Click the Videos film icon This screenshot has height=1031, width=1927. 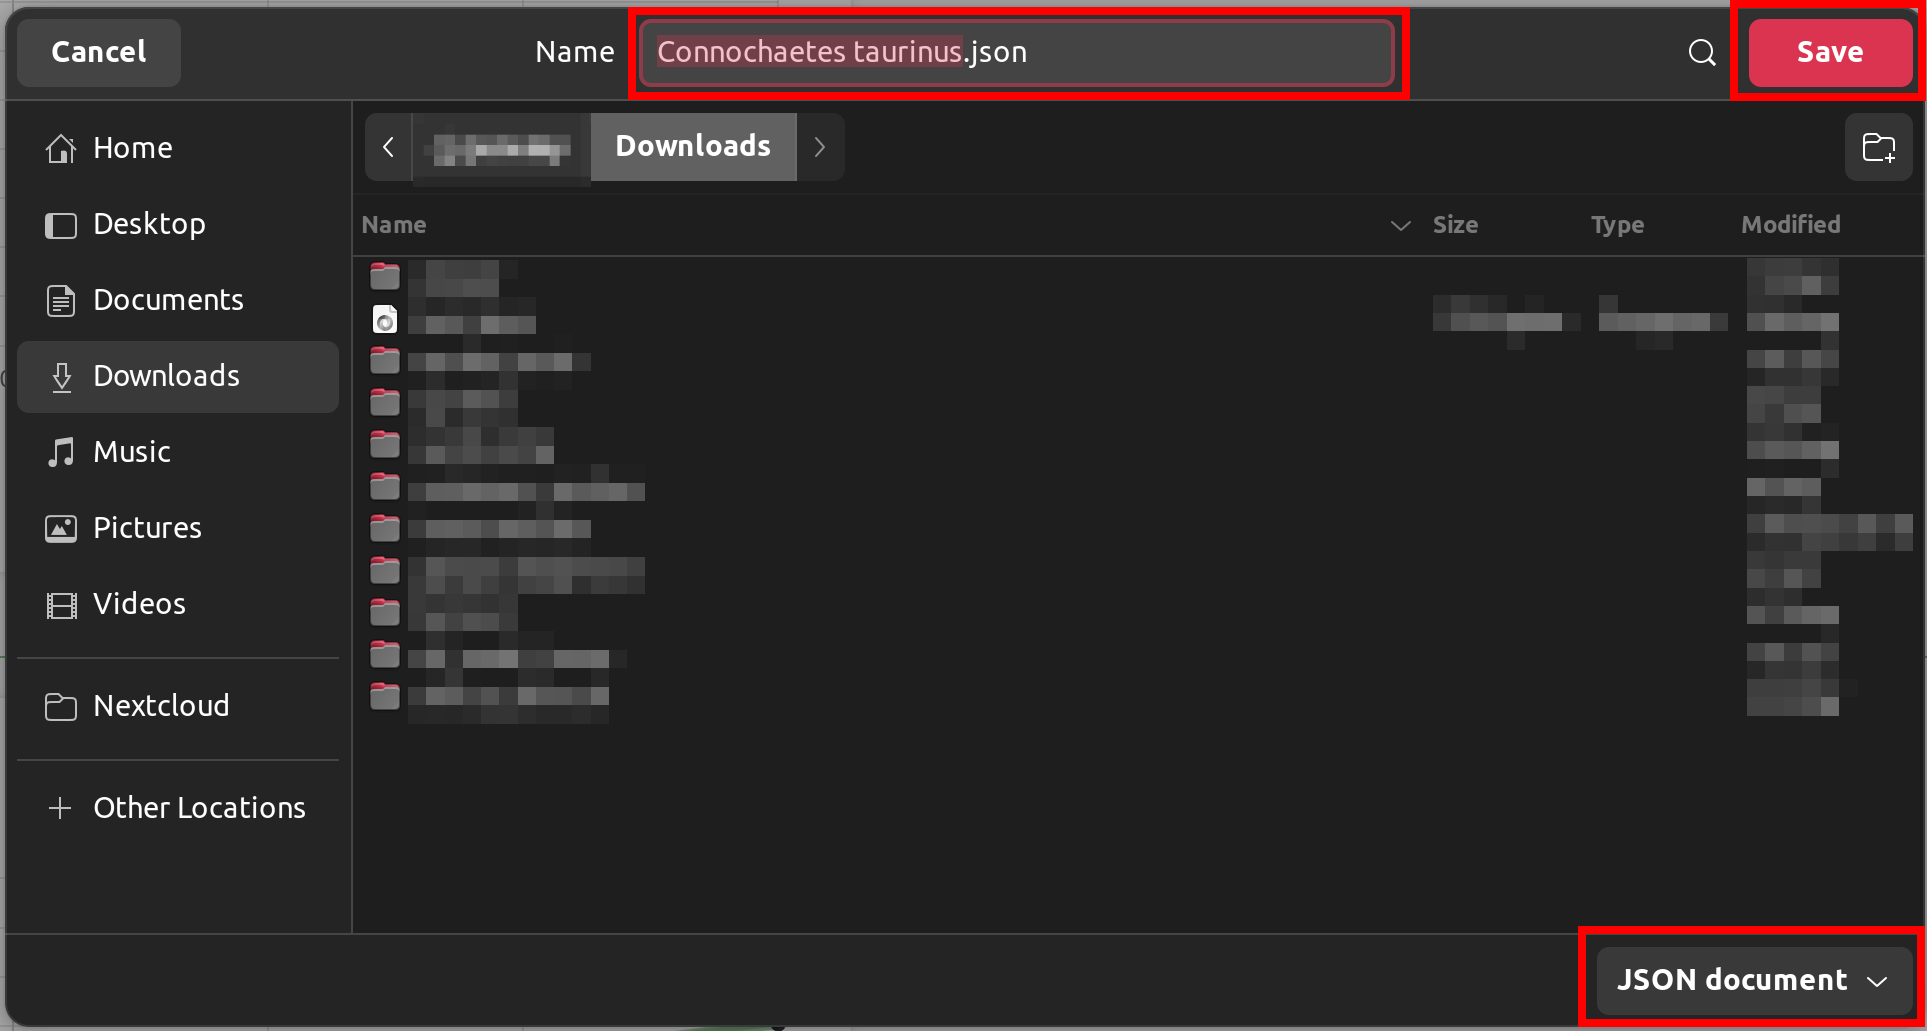61,605
